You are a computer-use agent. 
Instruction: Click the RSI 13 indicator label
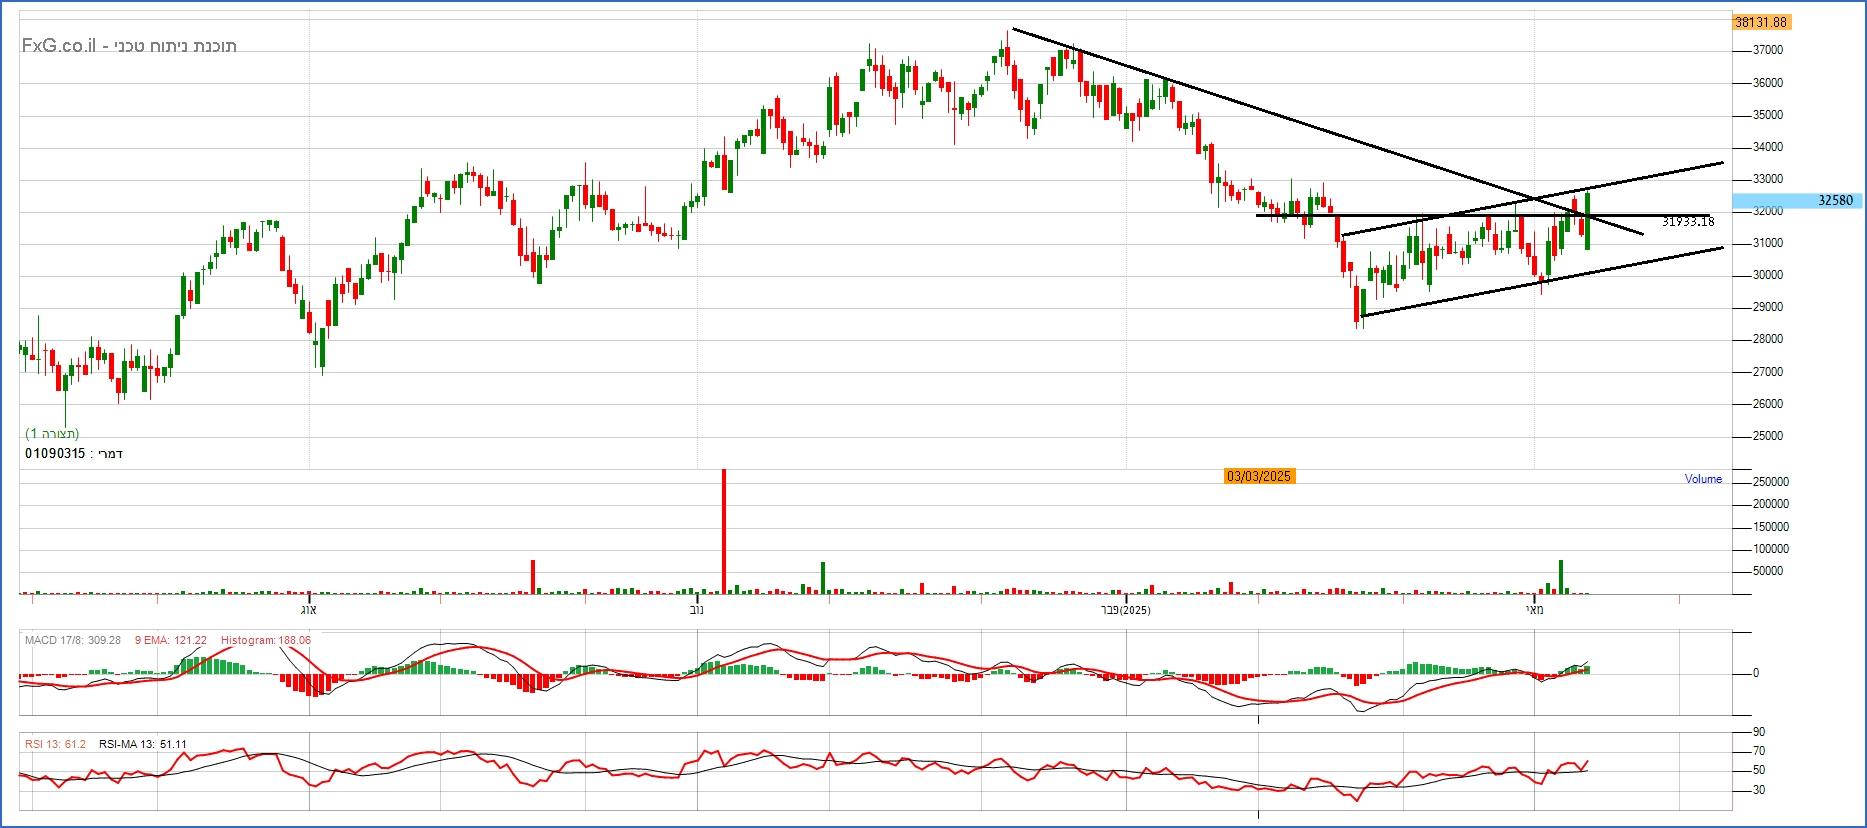point(55,745)
